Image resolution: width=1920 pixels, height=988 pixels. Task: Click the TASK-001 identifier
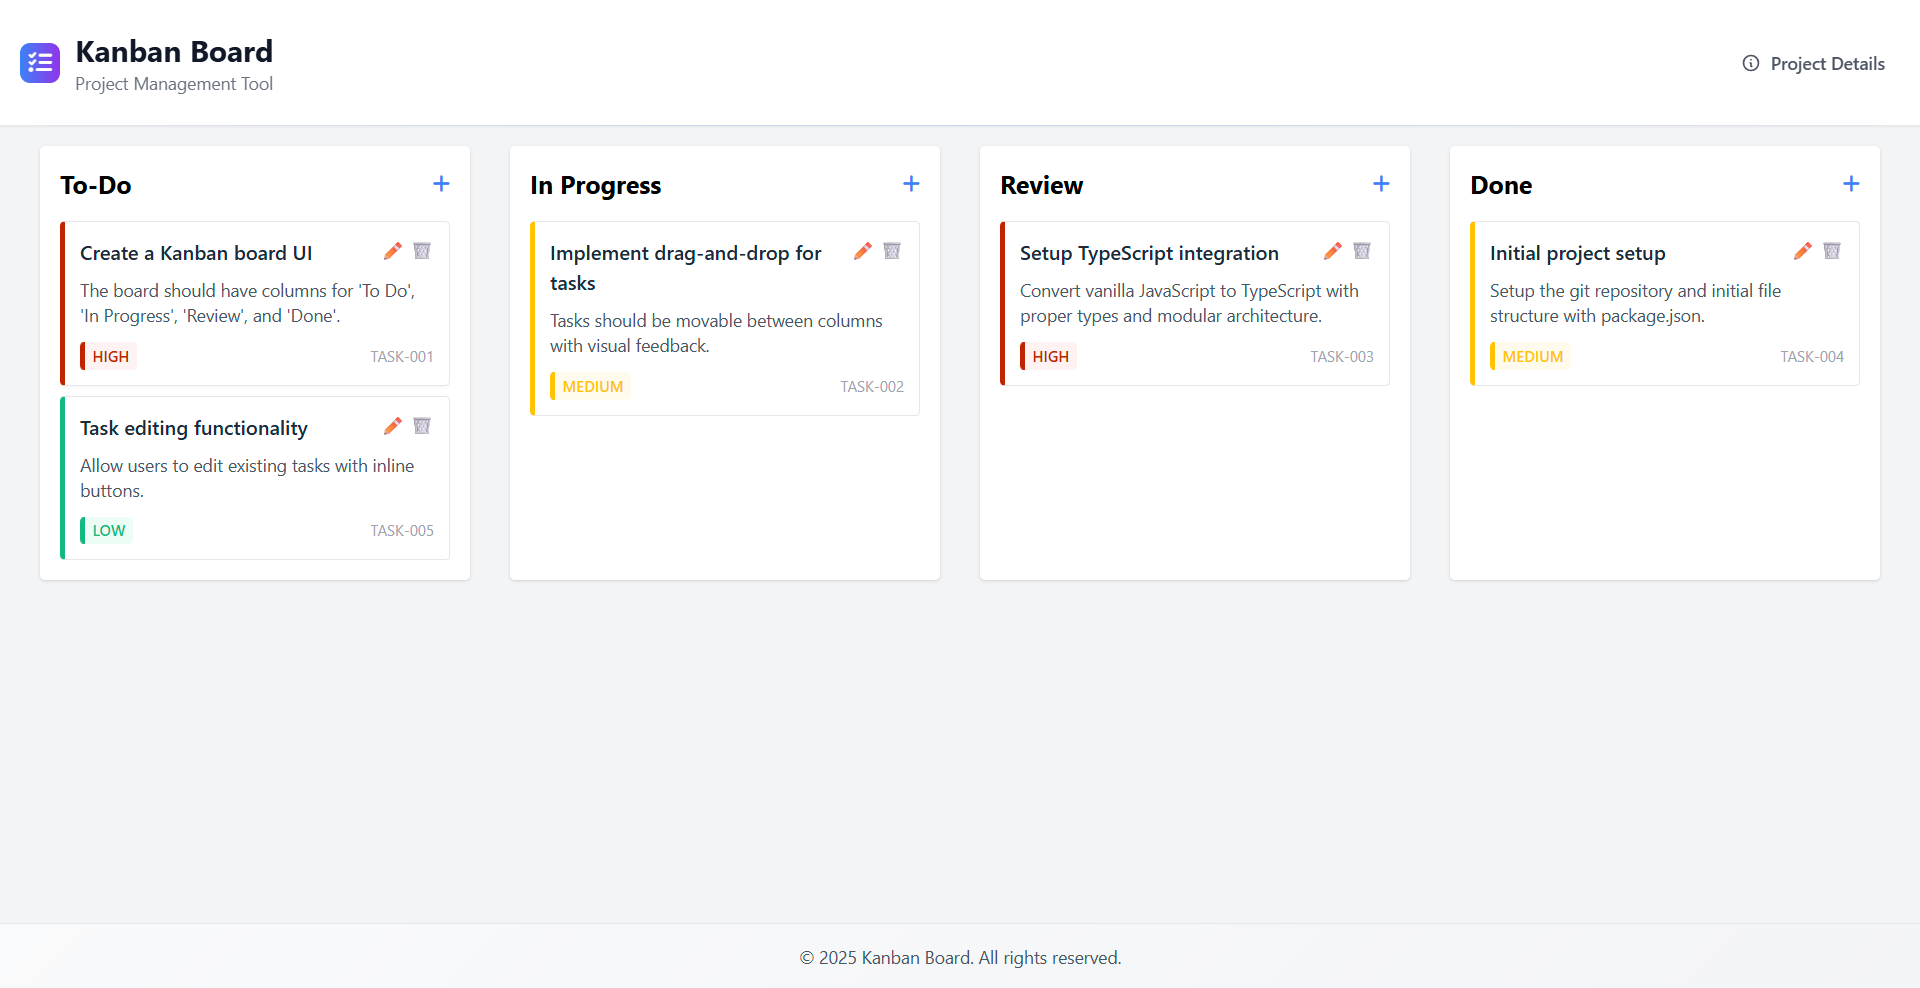tap(402, 357)
